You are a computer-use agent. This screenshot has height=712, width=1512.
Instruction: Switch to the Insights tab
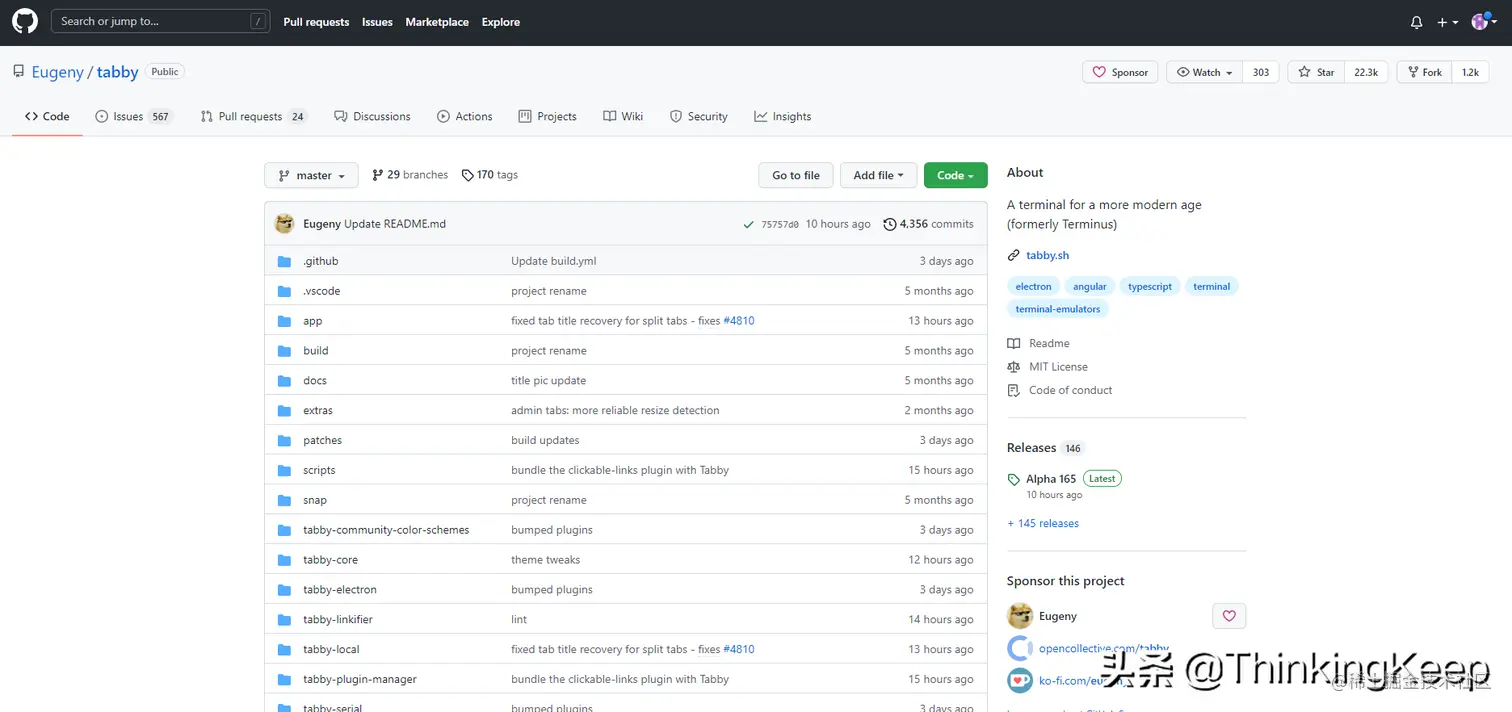783,116
